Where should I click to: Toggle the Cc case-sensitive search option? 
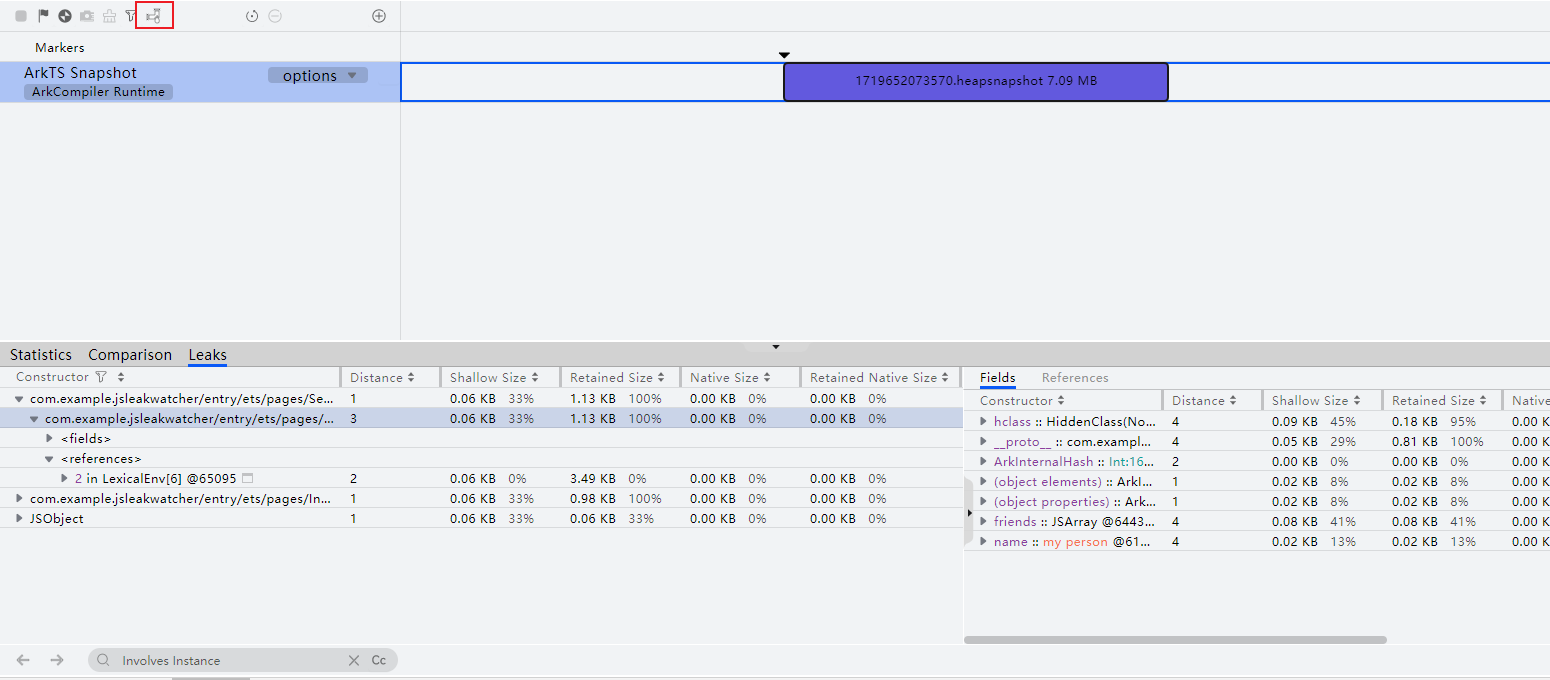(x=379, y=660)
